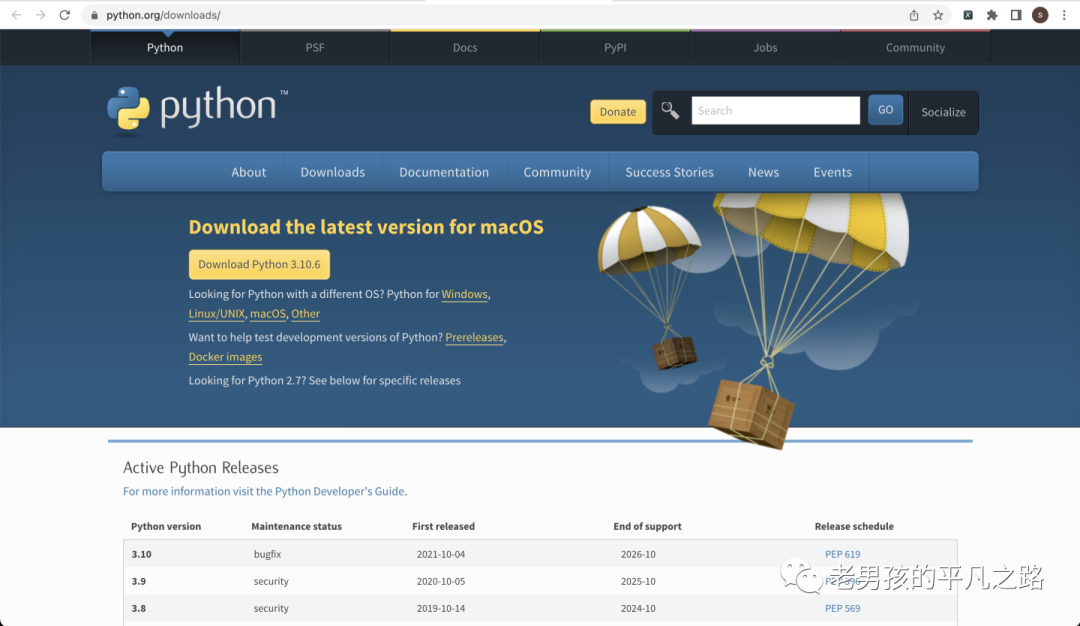Switch to the PSF top tab
The width and height of the screenshot is (1080, 626).
(315, 48)
